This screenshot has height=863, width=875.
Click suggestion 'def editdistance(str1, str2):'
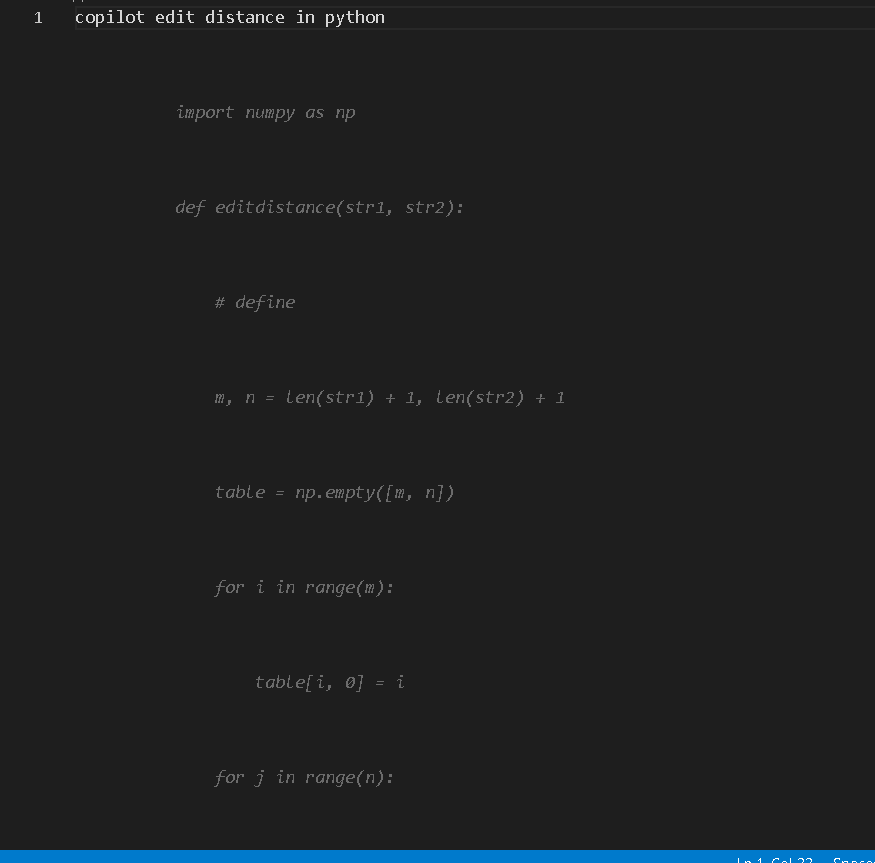coord(319,208)
